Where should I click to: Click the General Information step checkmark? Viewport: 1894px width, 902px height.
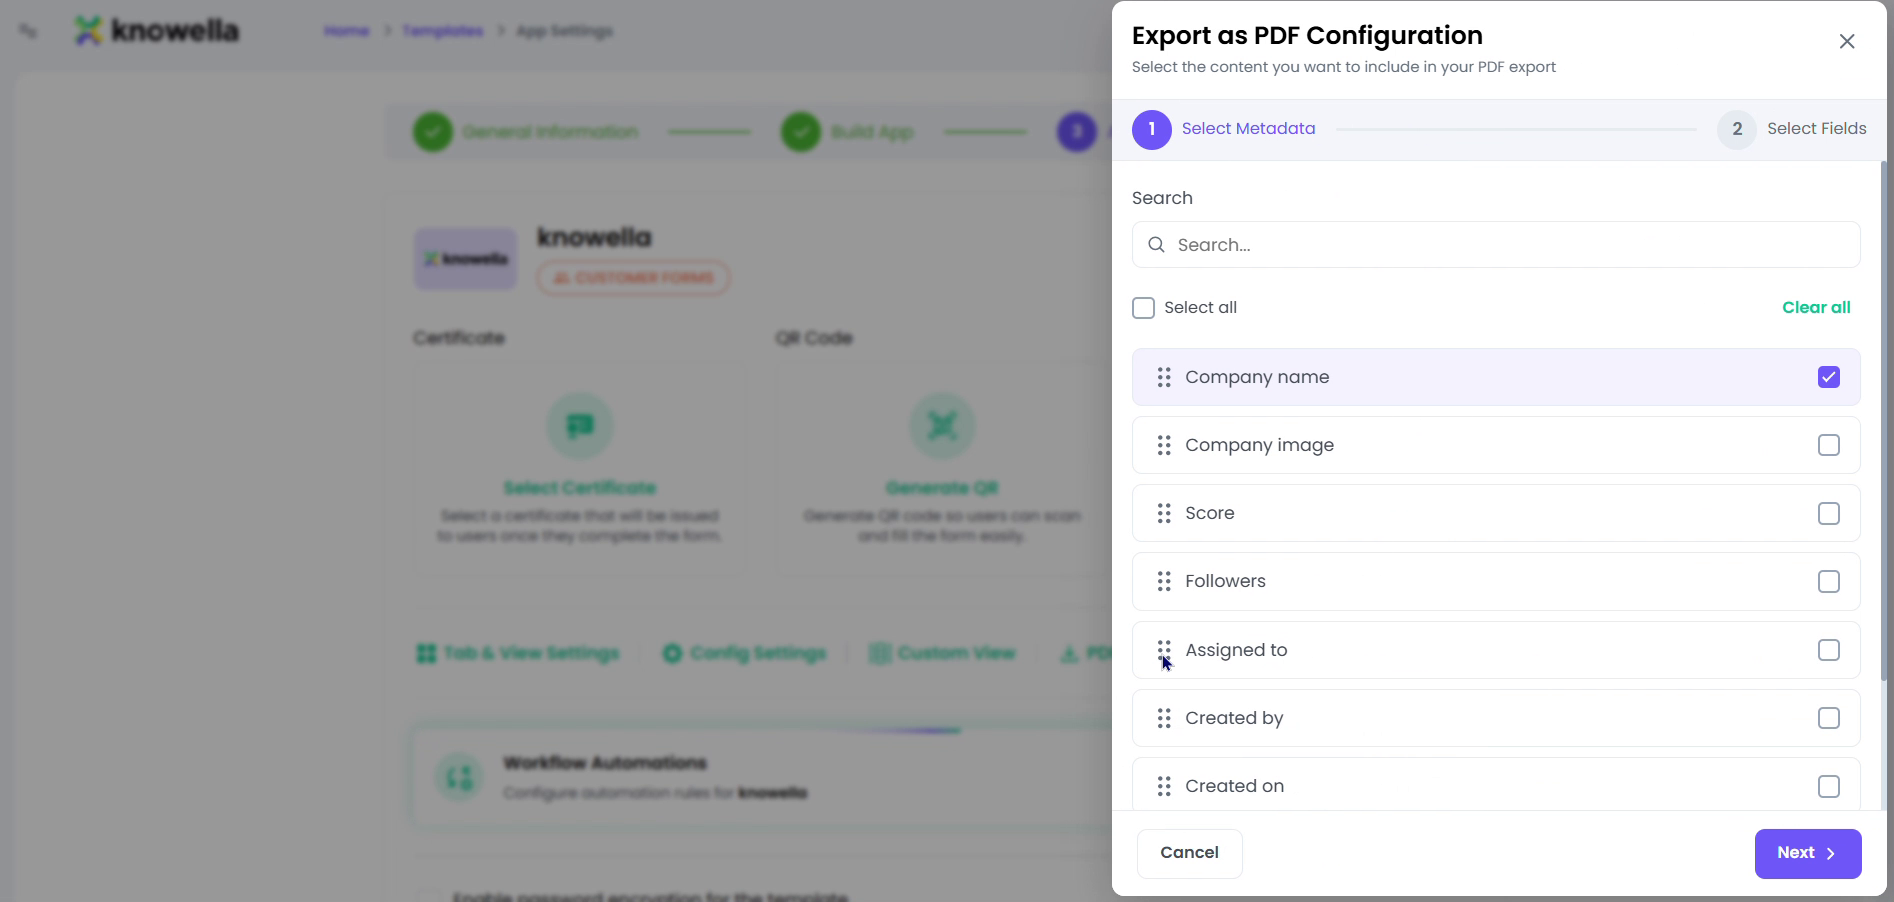click(x=433, y=132)
